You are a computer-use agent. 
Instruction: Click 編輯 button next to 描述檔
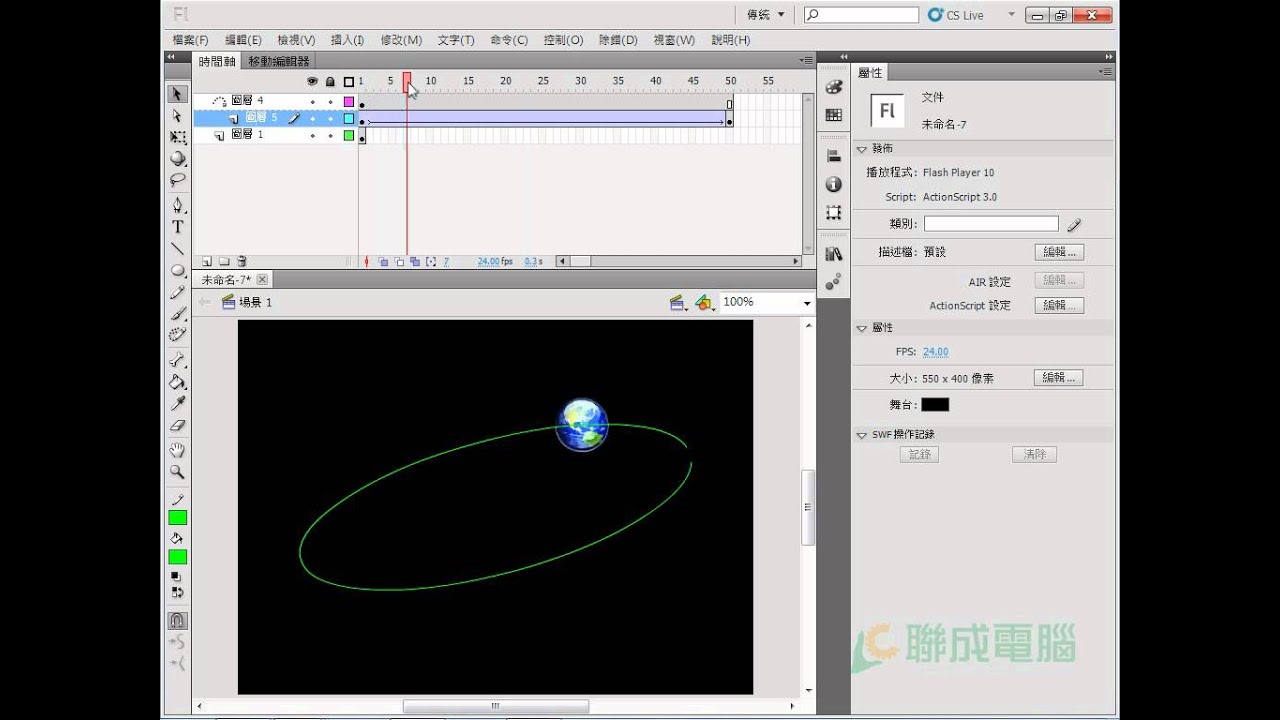click(x=1059, y=252)
